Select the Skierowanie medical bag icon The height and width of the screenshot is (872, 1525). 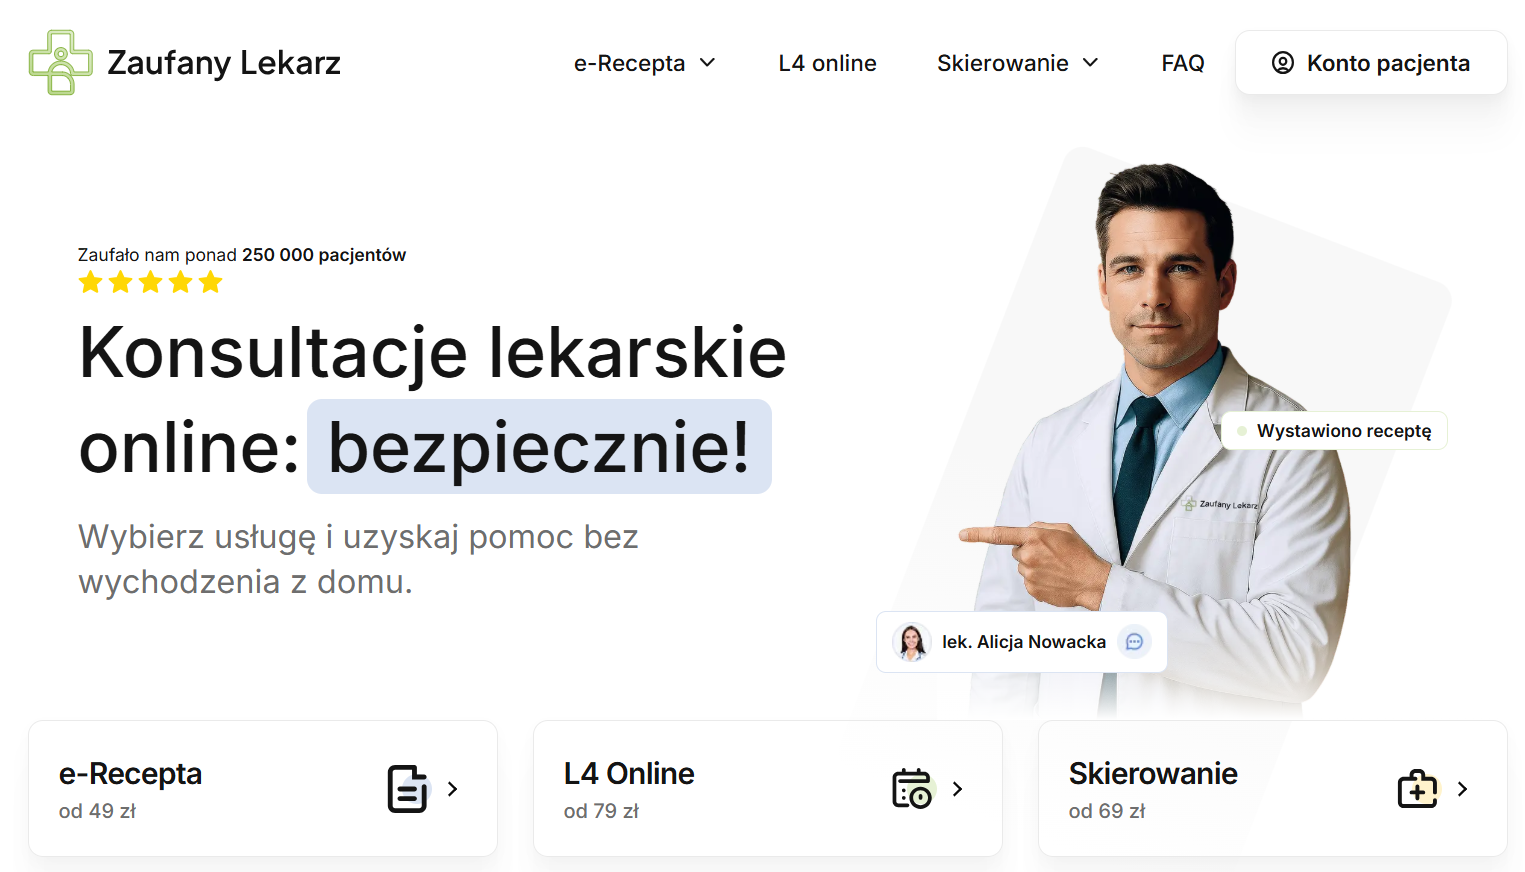coord(1418,788)
